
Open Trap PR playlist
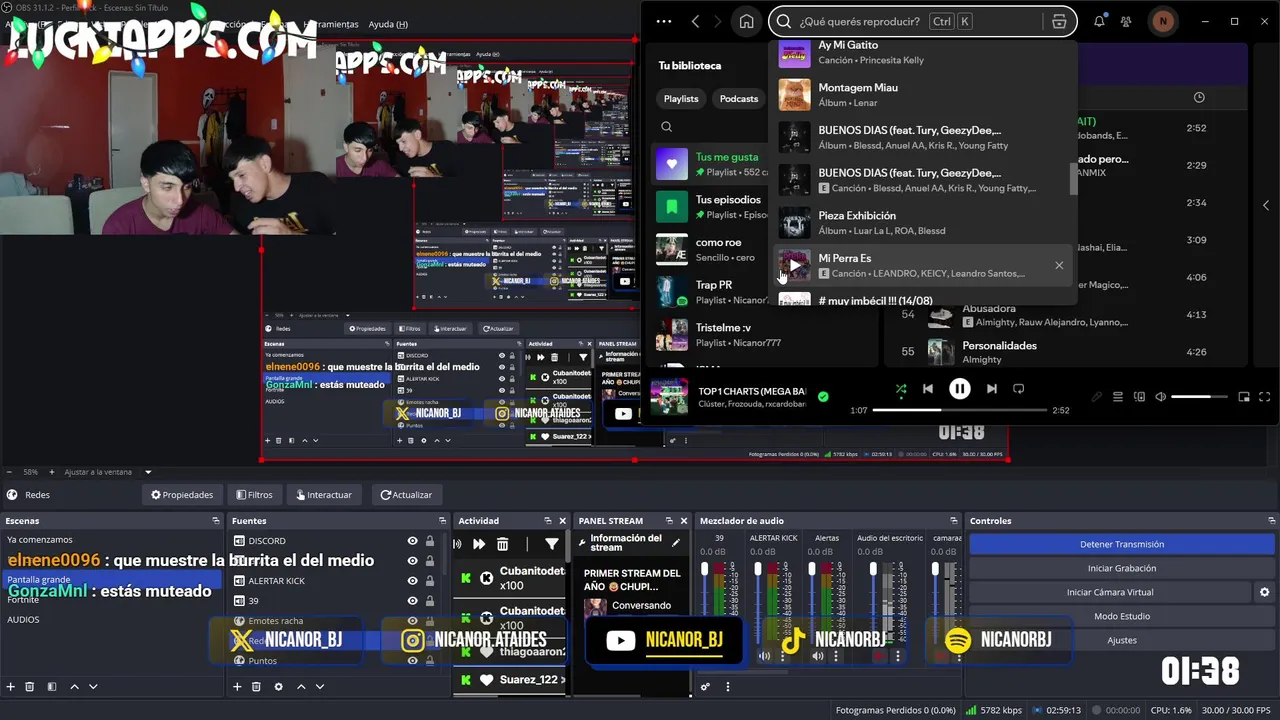click(x=710, y=292)
